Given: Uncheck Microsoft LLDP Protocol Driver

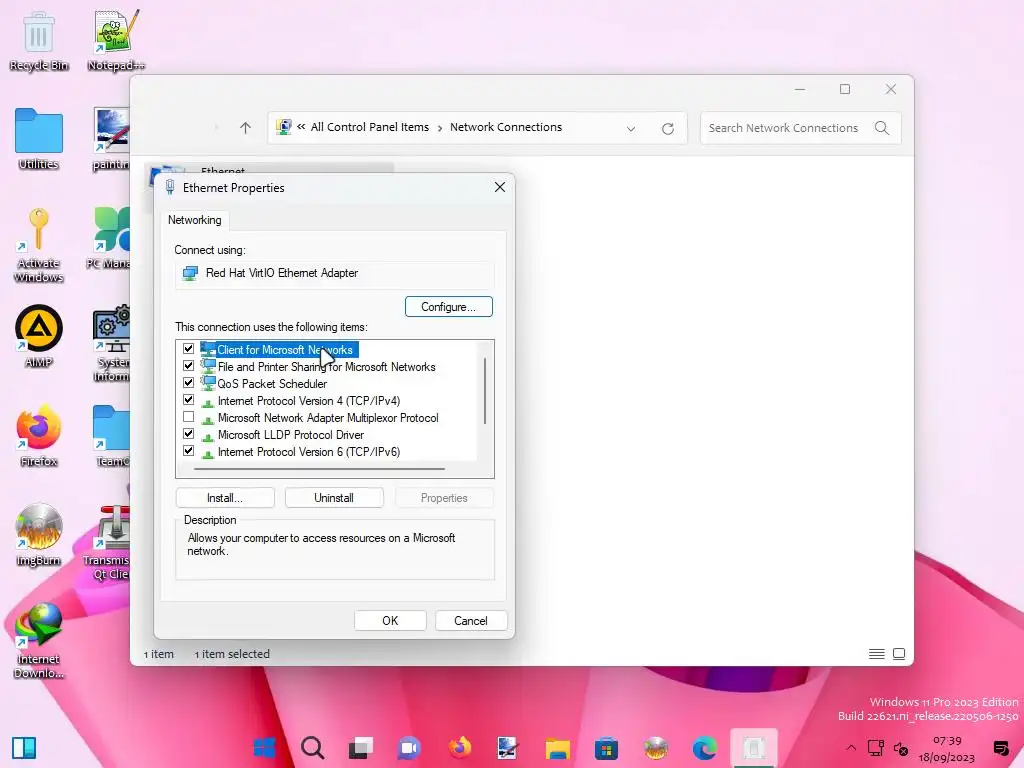Looking at the screenshot, I should pyautogui.click(x=189, y=434).
